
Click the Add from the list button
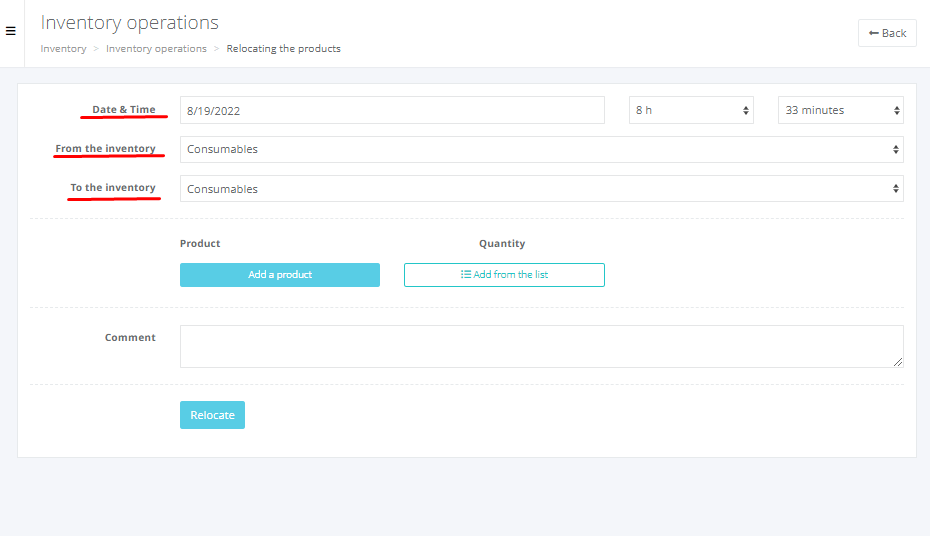click(504, 275)
